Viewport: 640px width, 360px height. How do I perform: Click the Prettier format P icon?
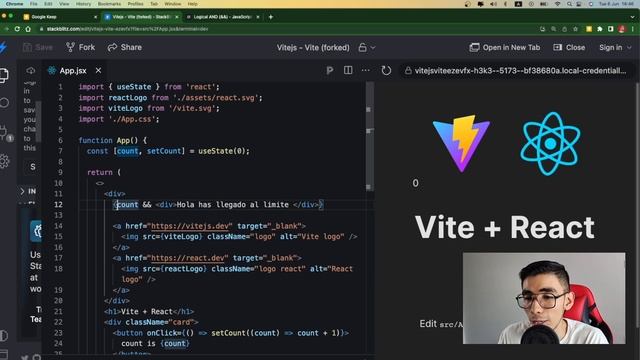pos(329,71)
